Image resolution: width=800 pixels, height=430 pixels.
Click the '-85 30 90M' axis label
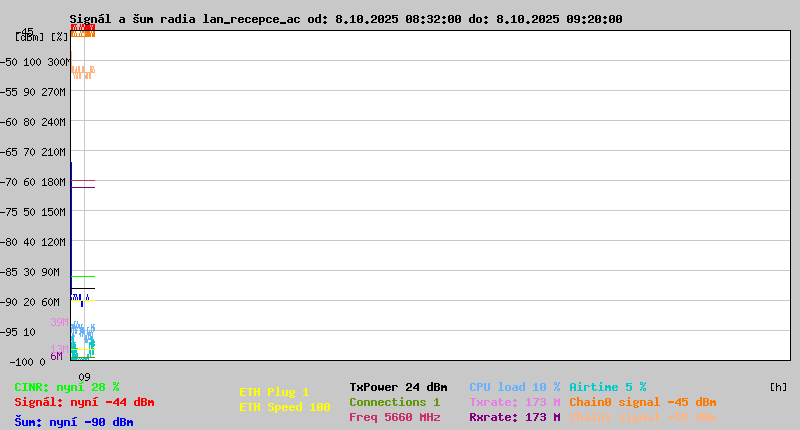[30, 272]
